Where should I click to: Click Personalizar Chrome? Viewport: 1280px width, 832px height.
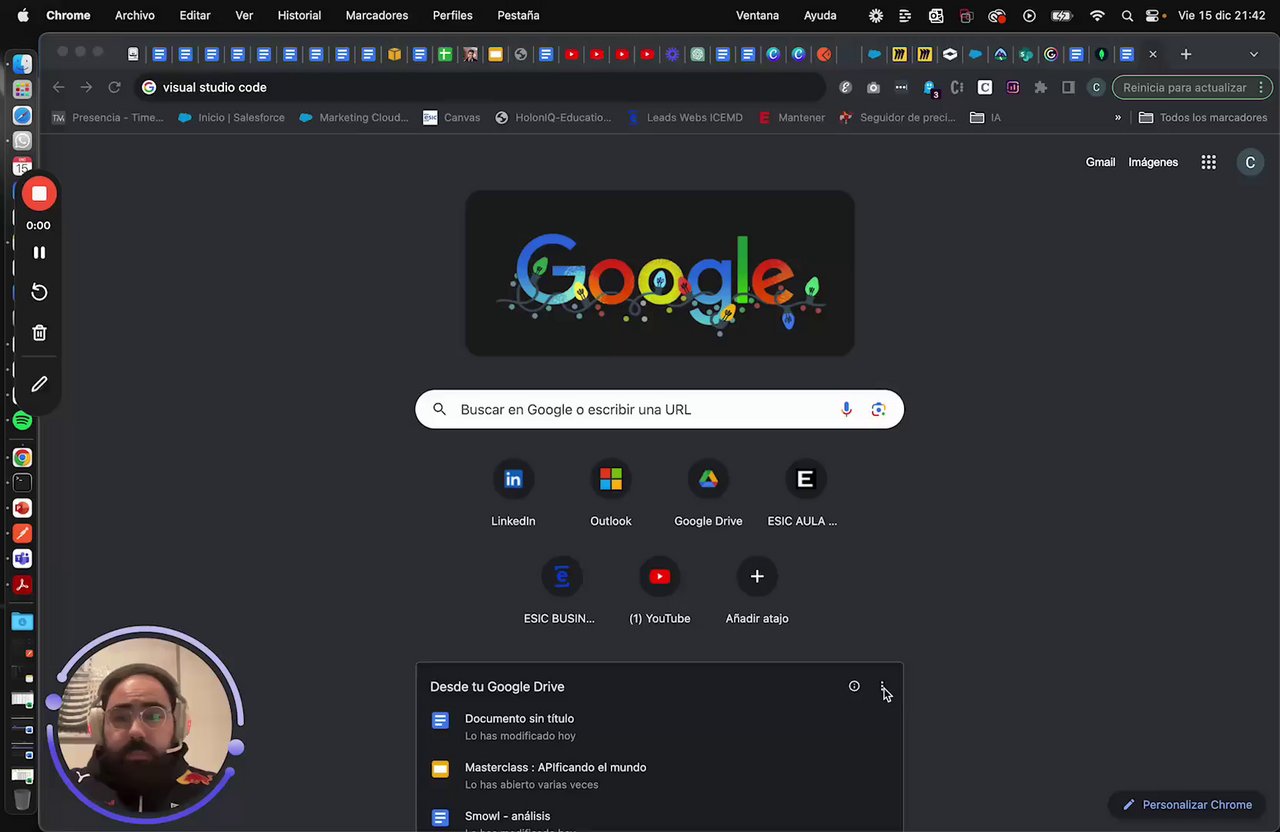(1187, 805)
